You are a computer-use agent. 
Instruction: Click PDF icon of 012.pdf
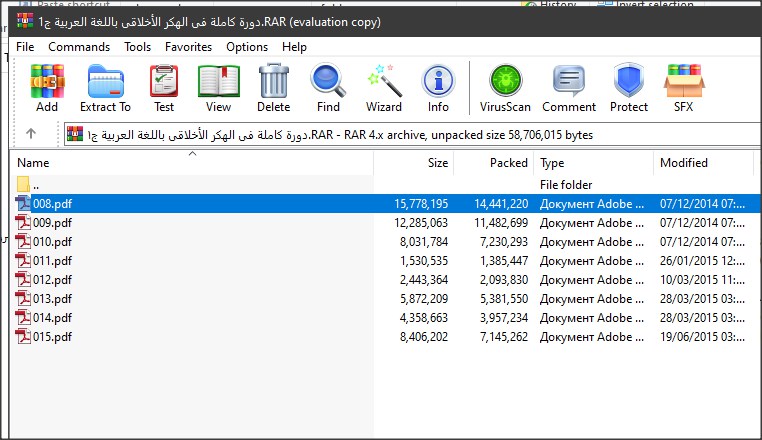pos(23,279)
